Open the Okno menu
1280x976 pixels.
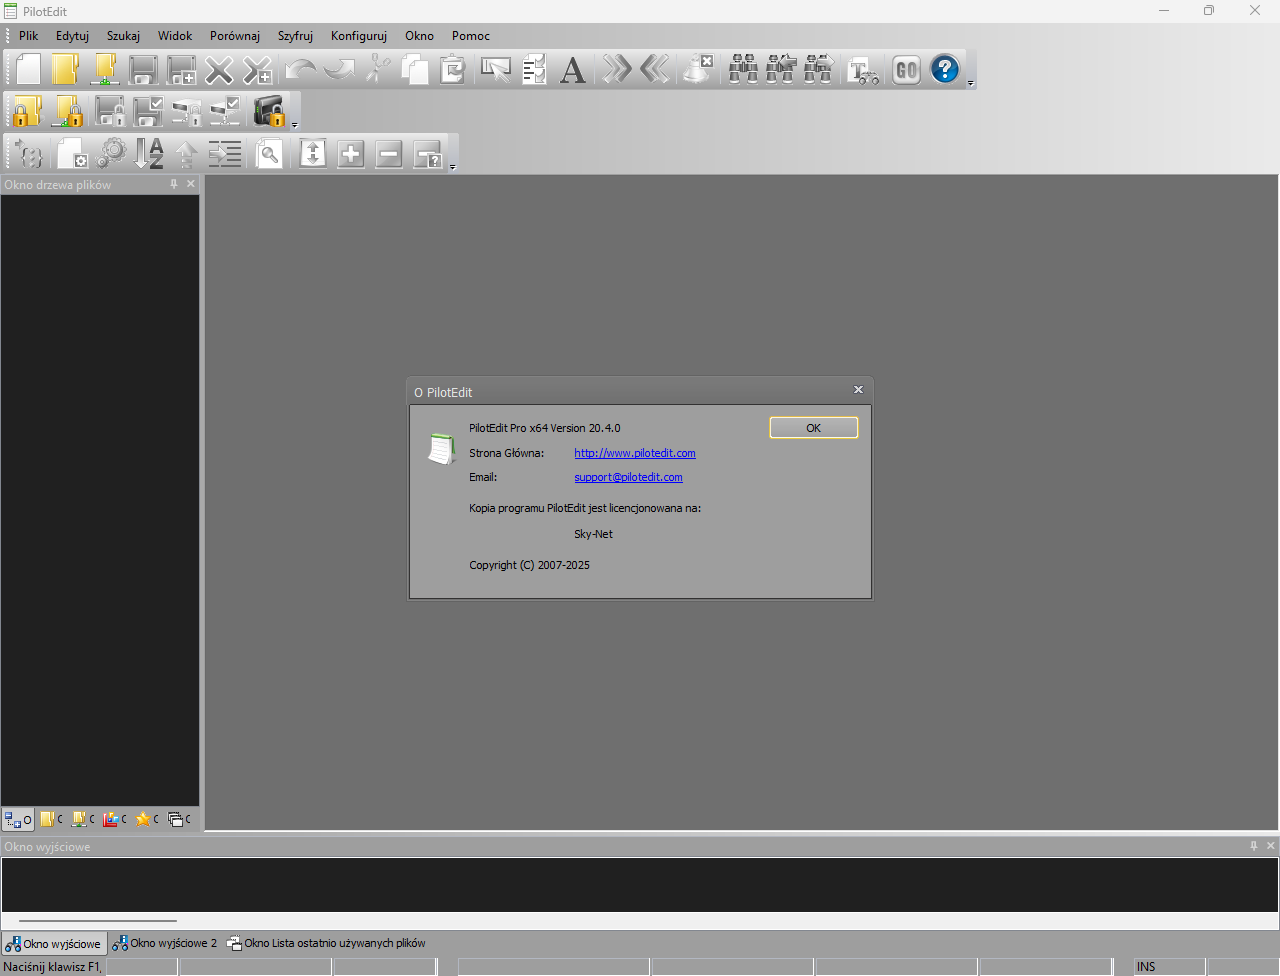point(420,36)
